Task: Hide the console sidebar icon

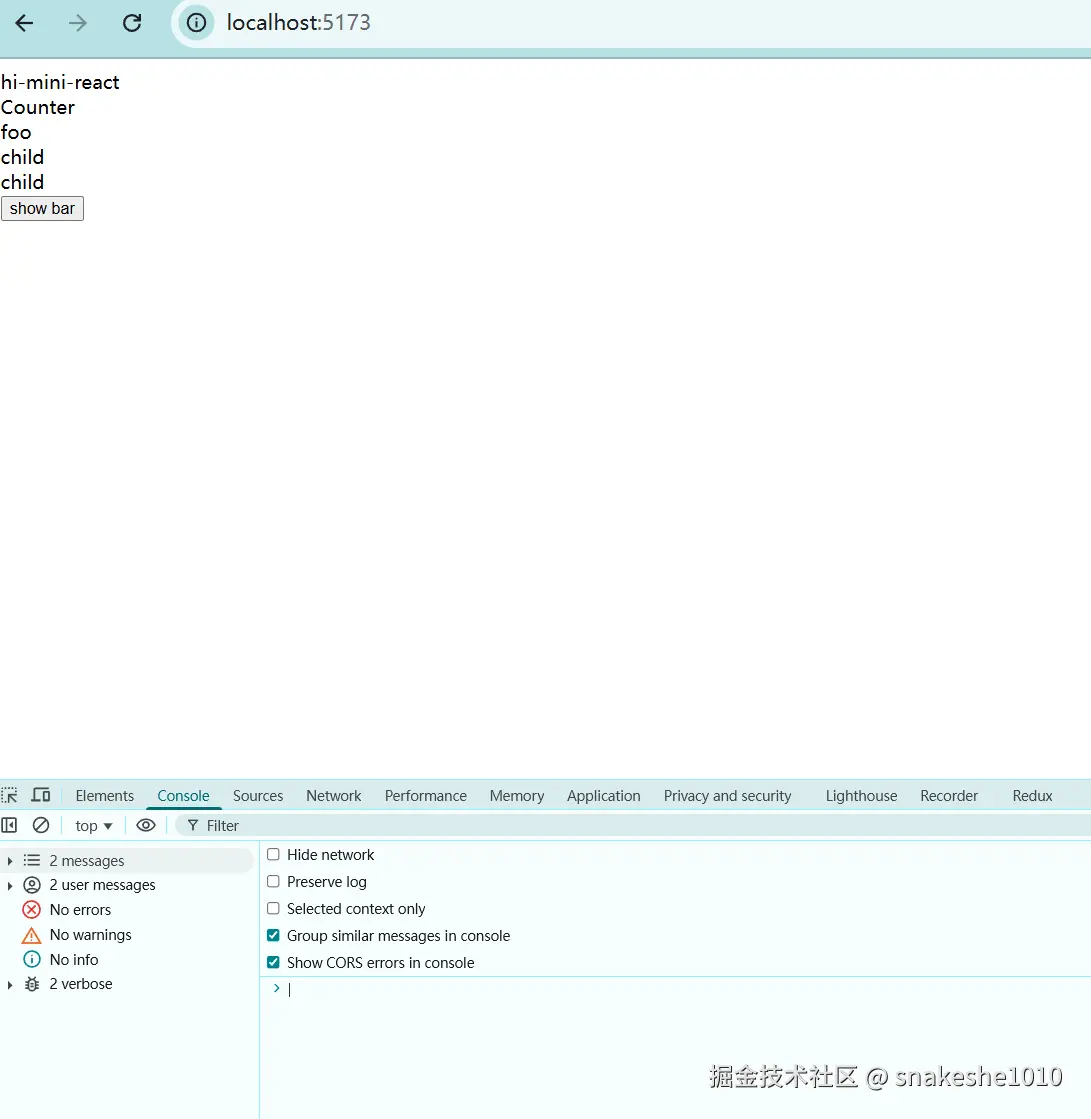Action: point(9,826)
